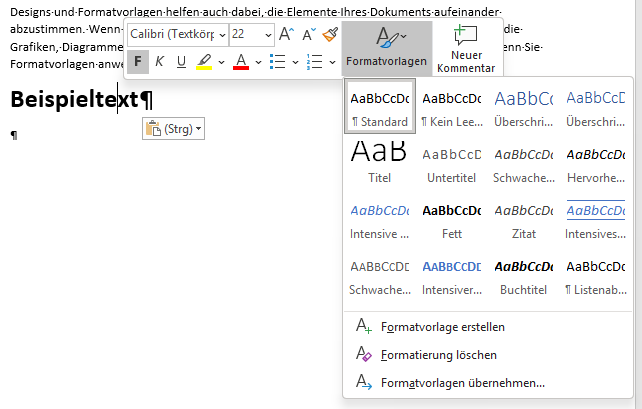Select Formatvorlagen übernehmen... entry
This screenshot has width=642, height=409.
(x=462, y=382)
